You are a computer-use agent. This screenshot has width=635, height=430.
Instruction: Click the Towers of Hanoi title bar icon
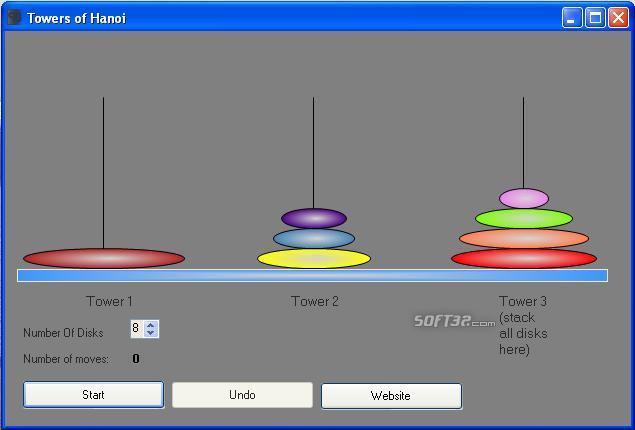[15, 18]
